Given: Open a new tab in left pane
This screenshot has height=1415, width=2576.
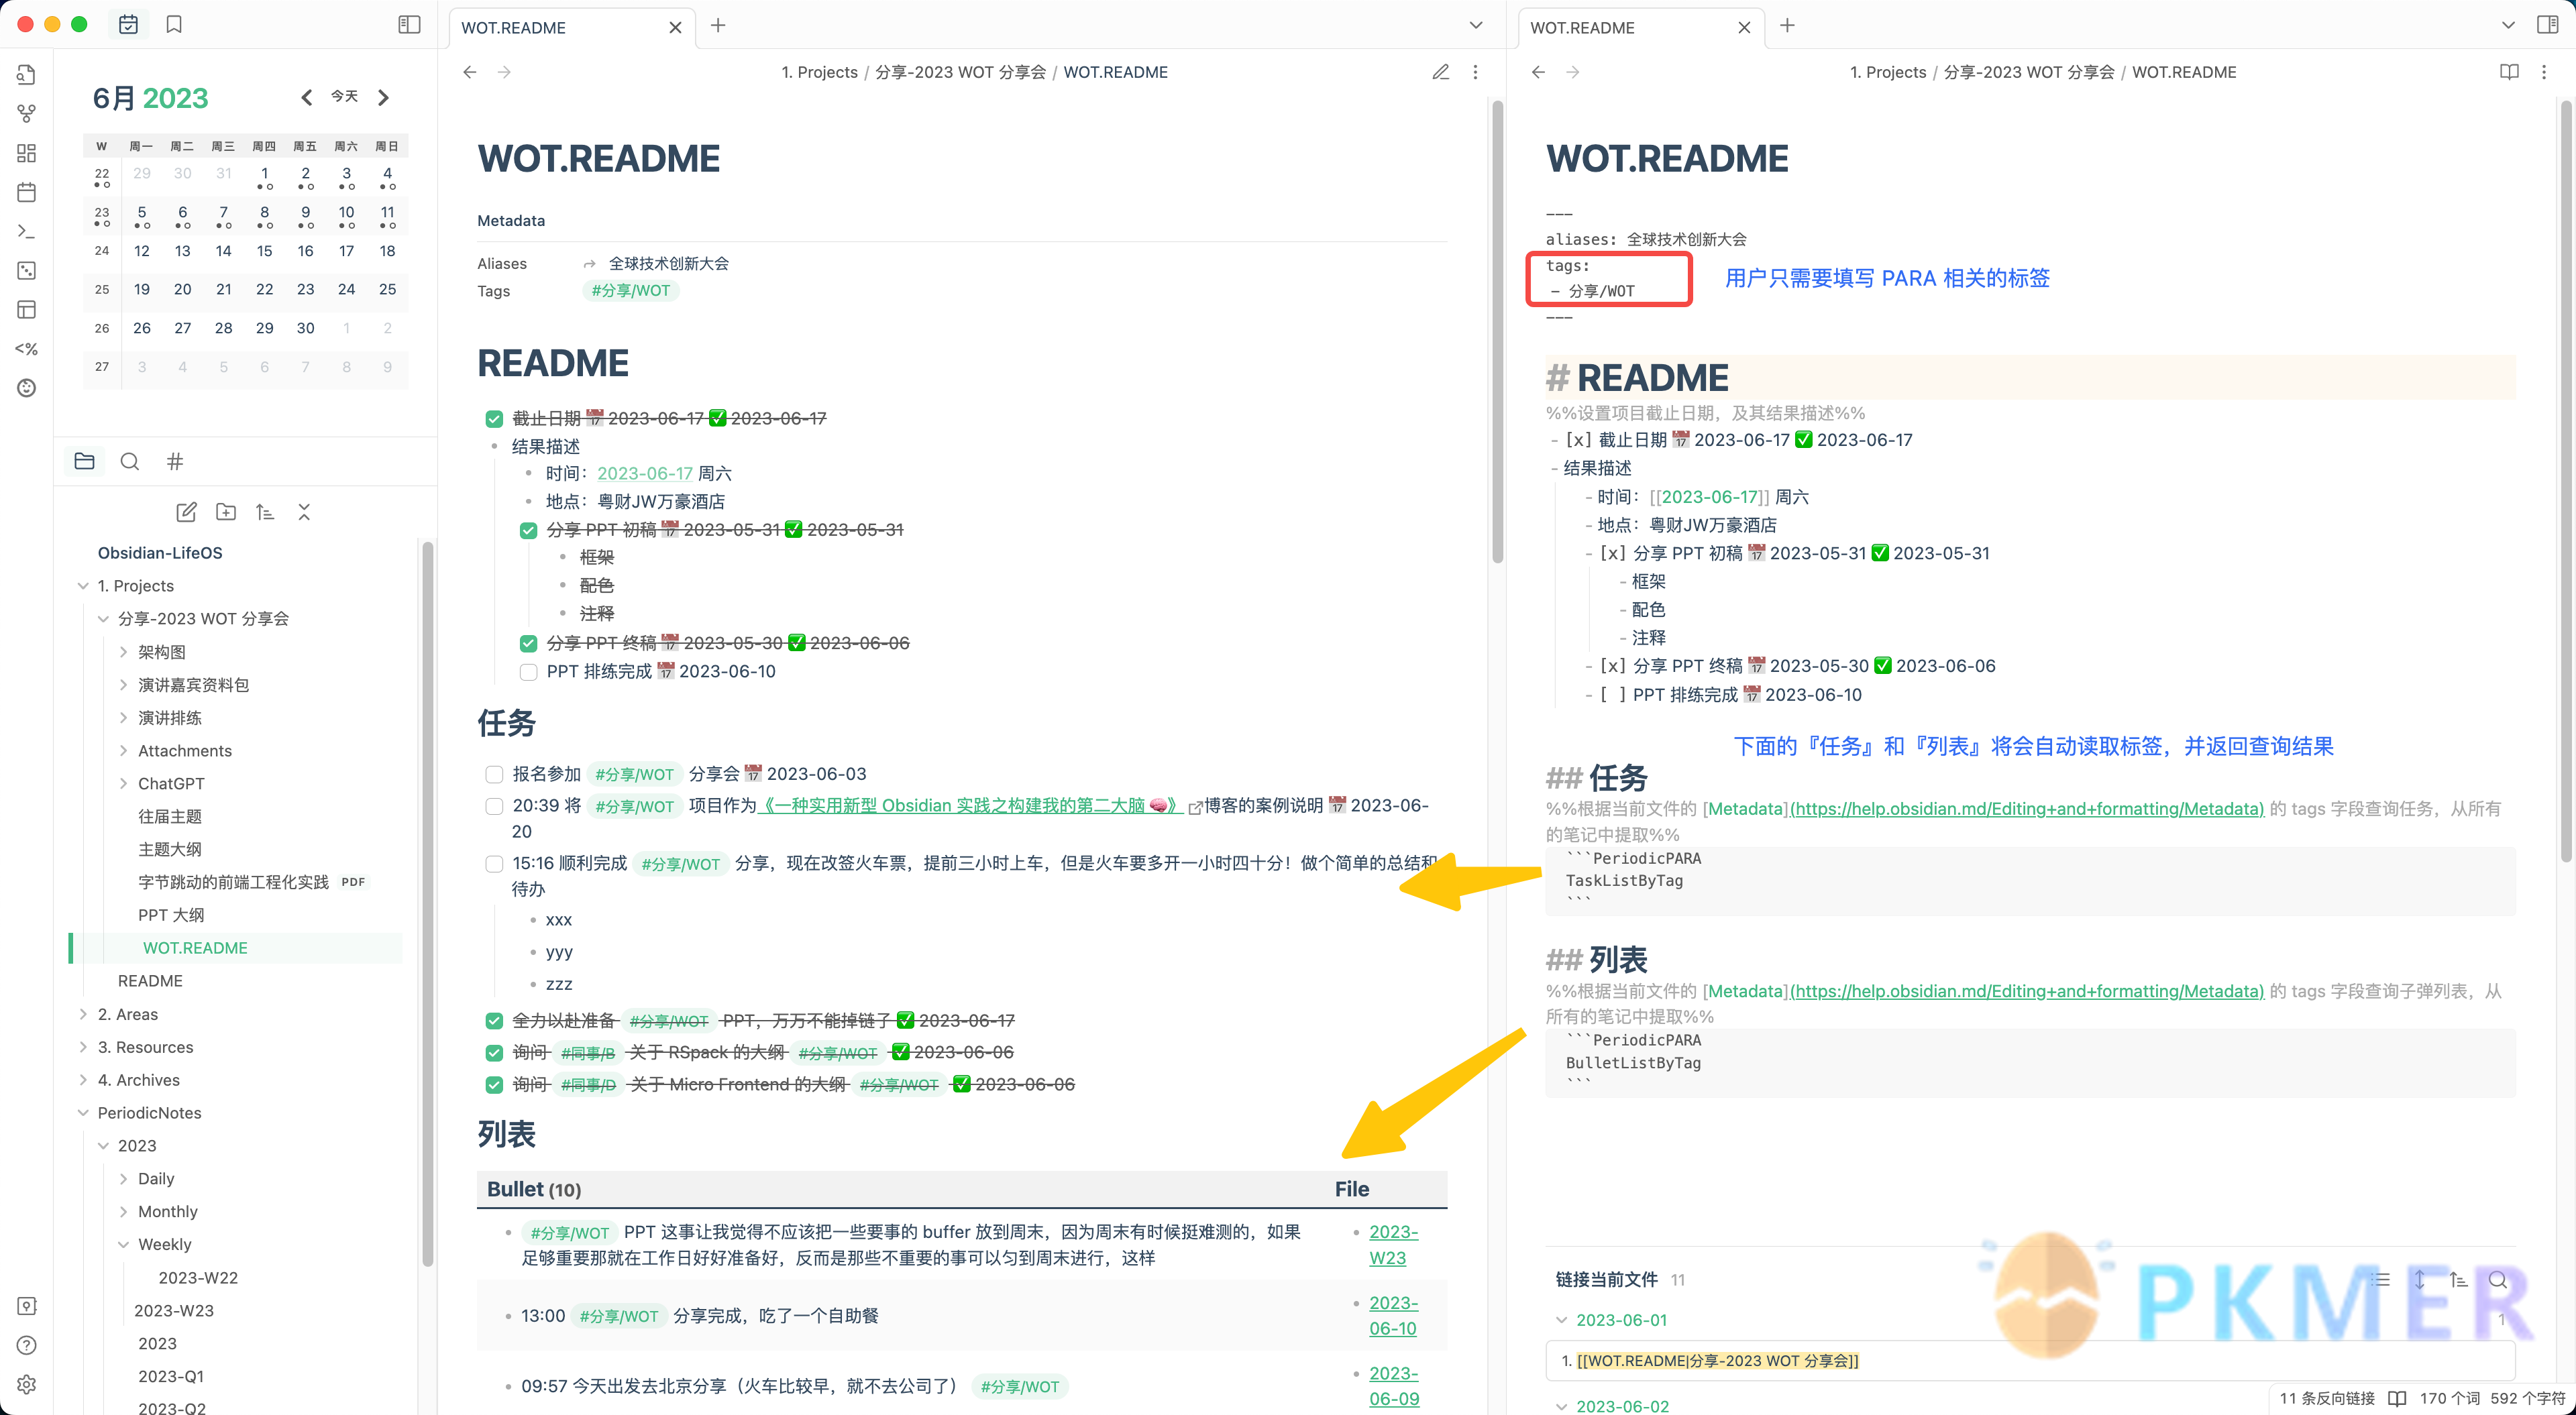Looking at the screenshot, I should [718, 26].
